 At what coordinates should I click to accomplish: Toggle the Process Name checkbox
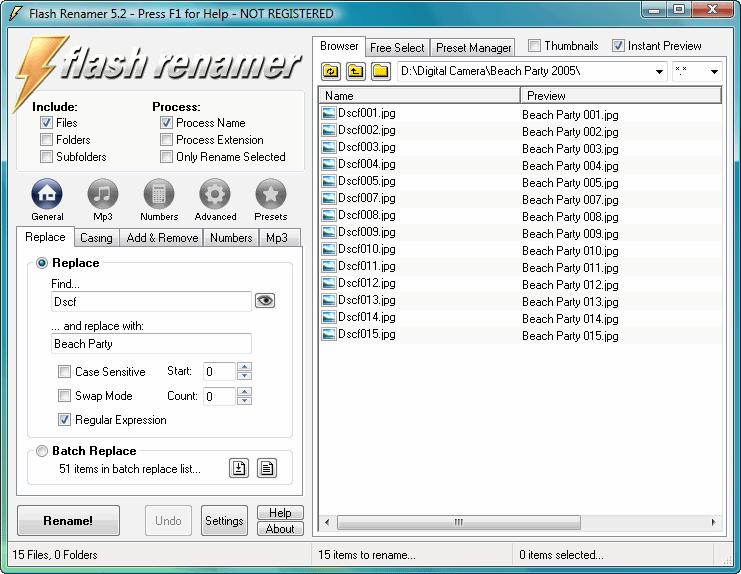point(166,123)
